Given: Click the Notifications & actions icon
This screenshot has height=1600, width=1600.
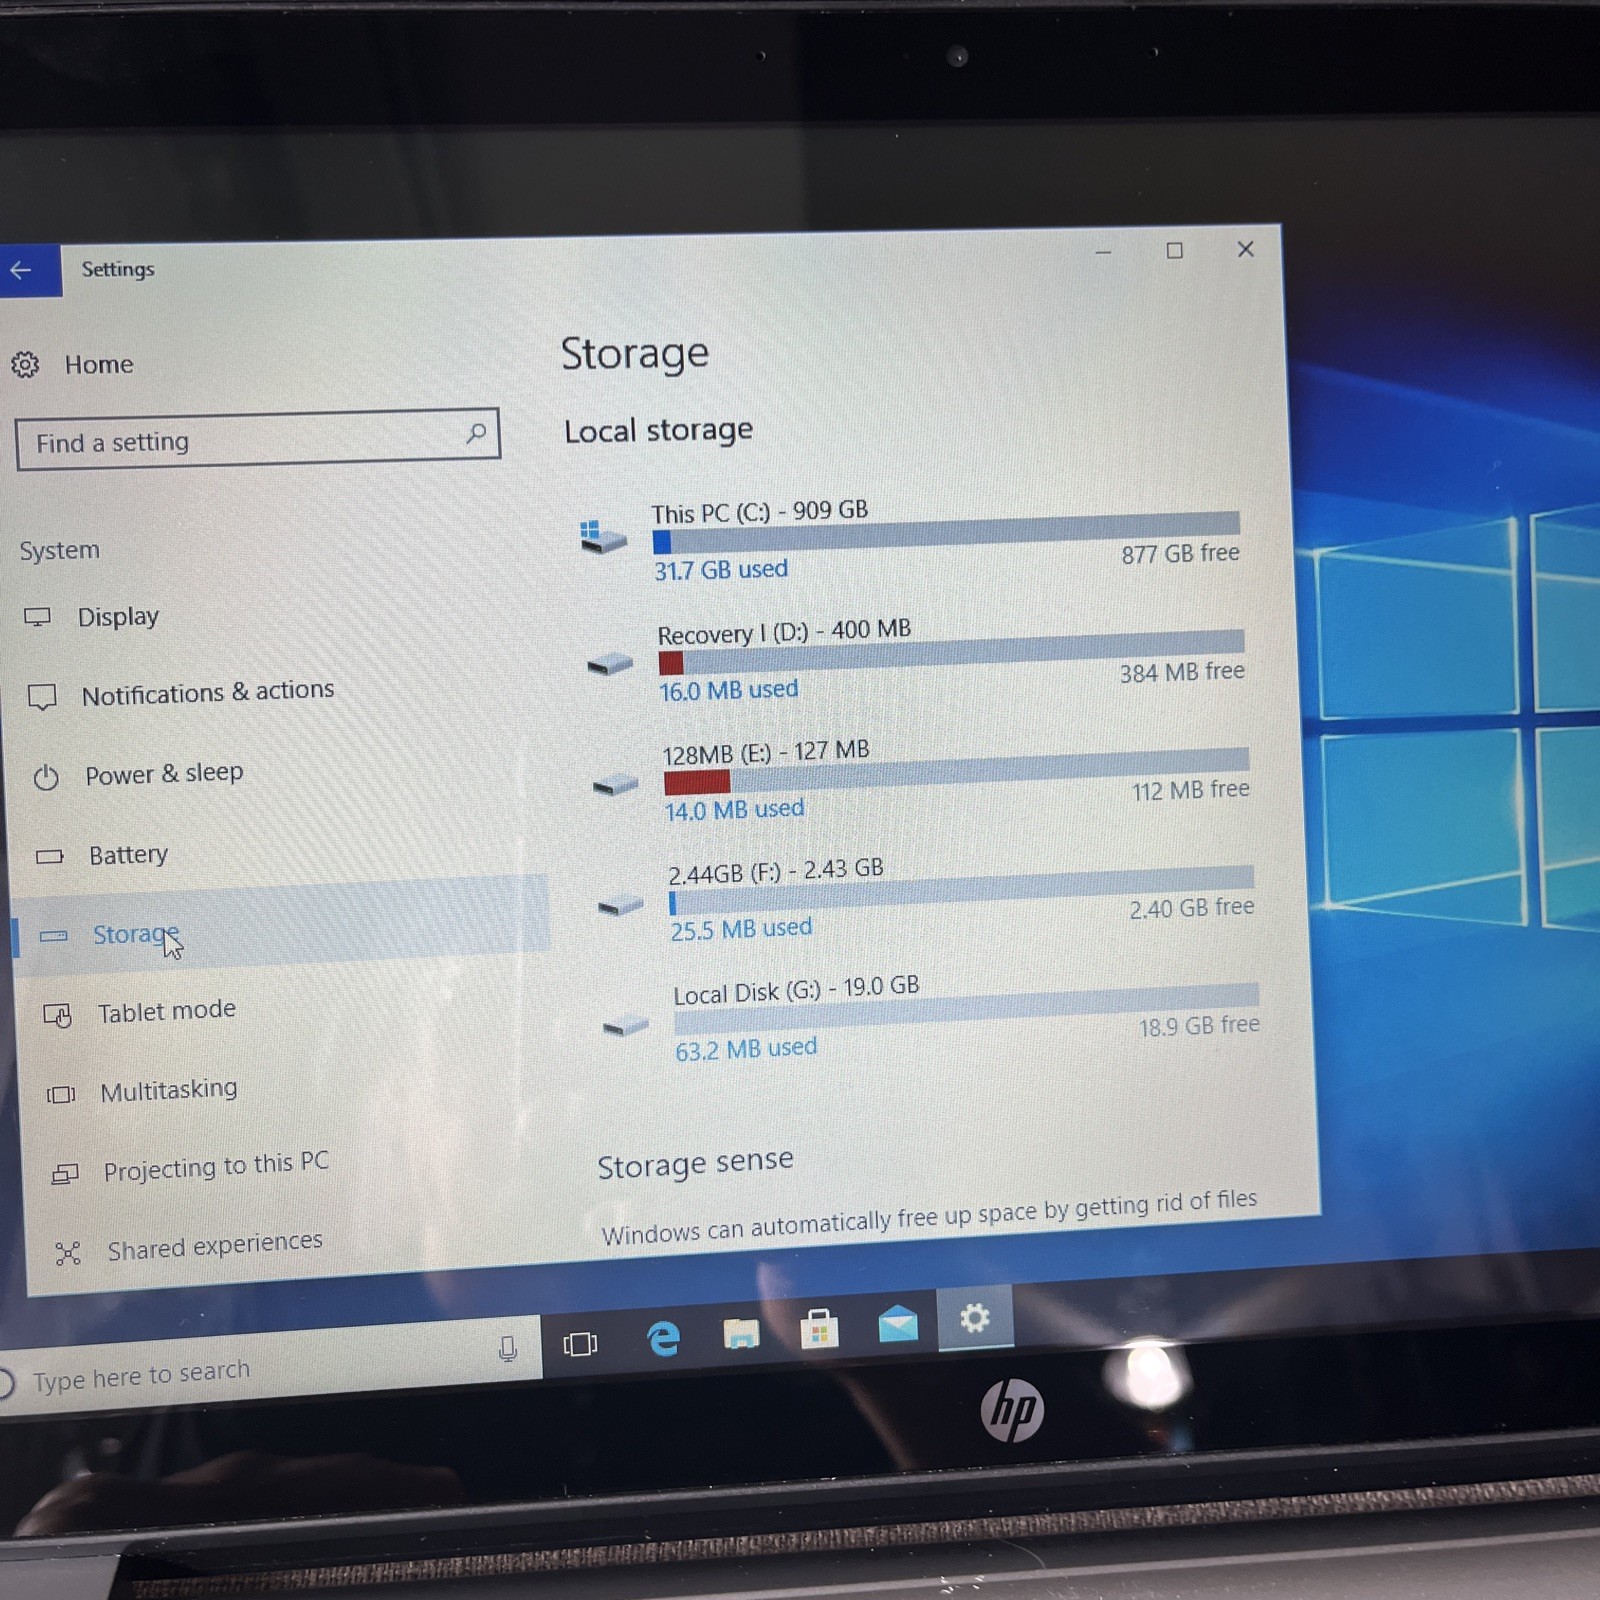Looking at the screenshot, I should [42, 696].
